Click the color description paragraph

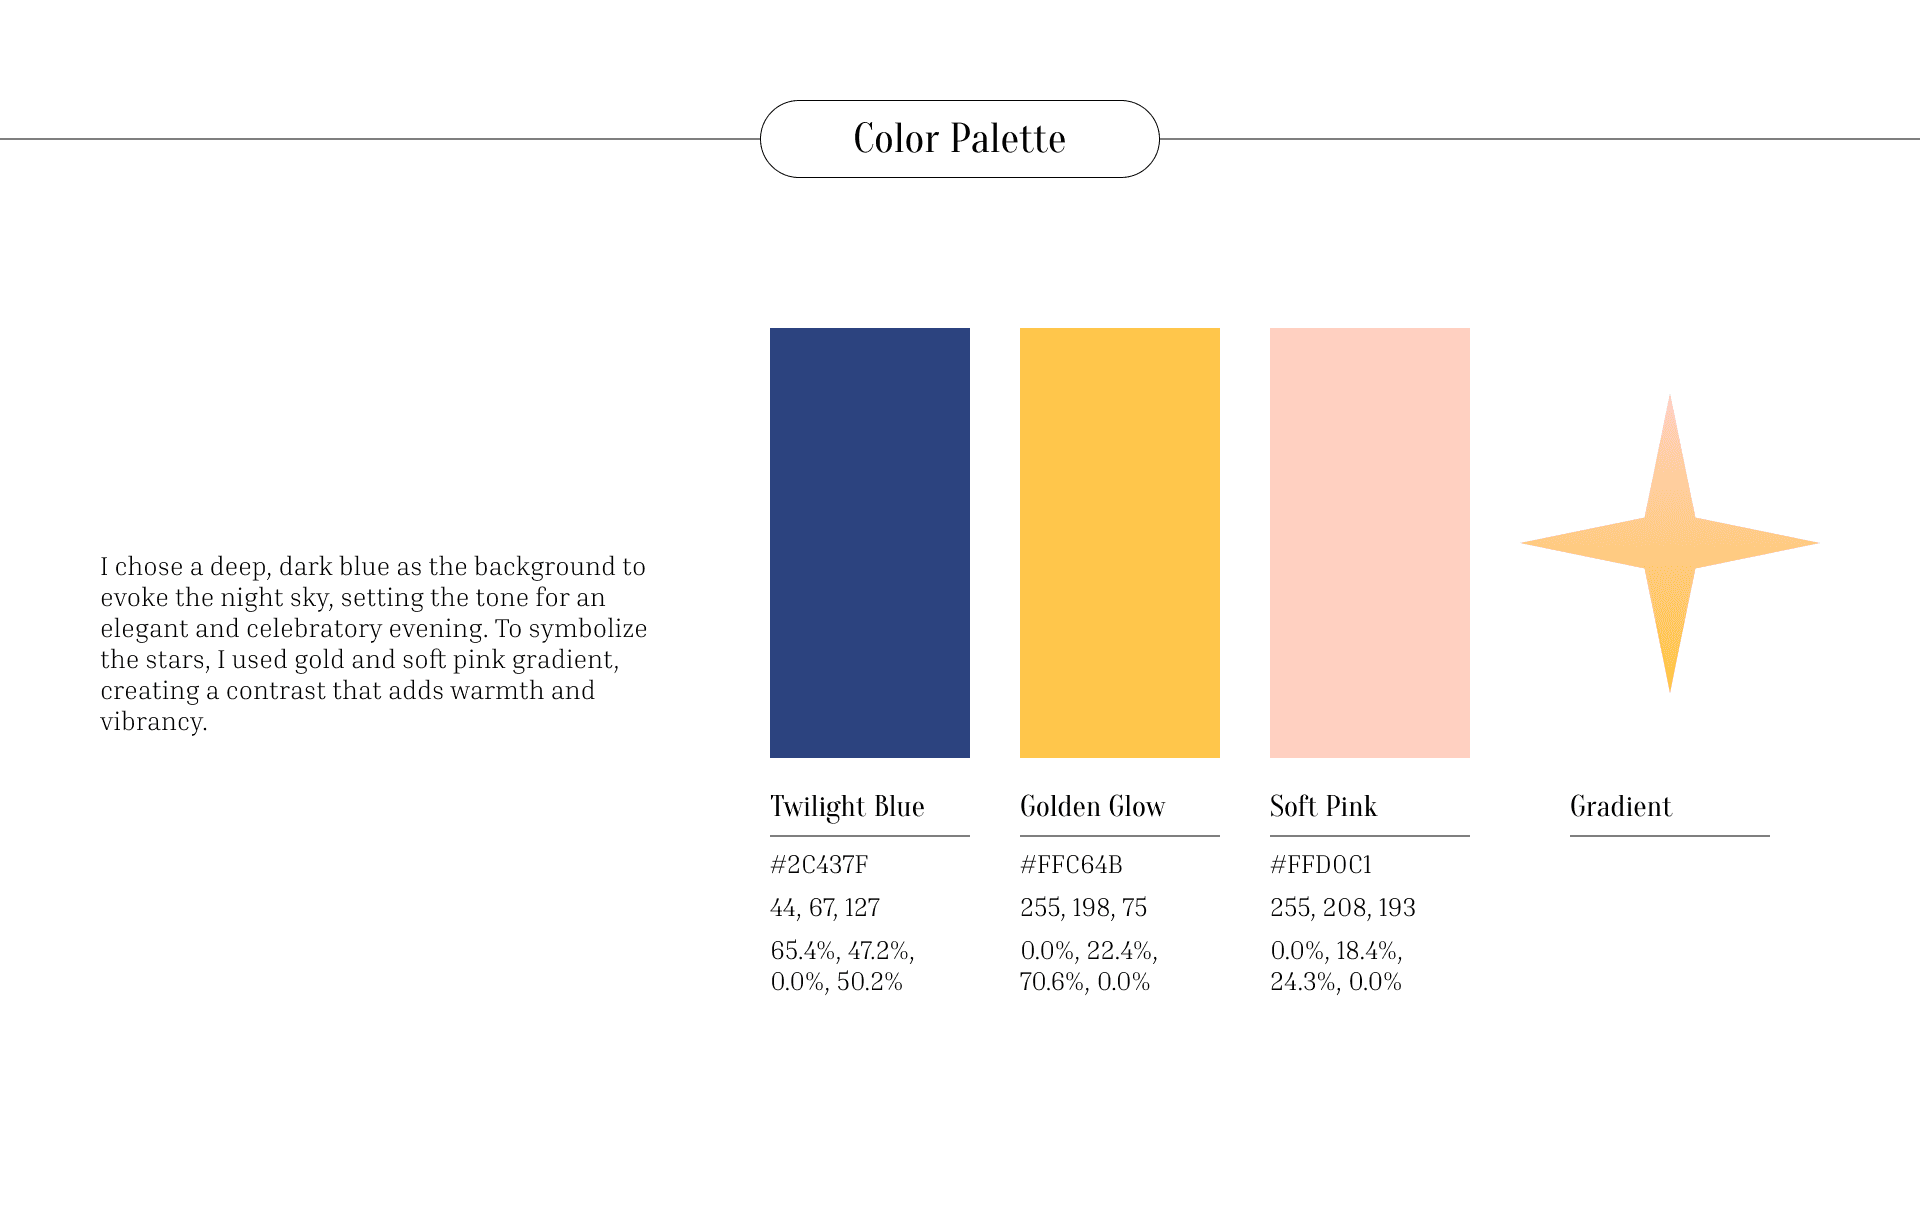coord(373,643)
